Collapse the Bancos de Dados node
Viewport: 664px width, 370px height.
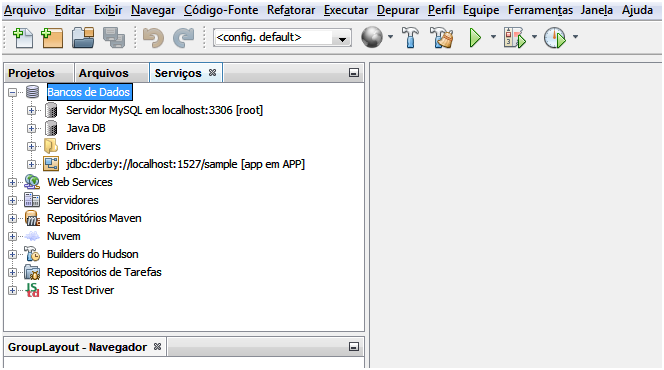tap(13, 92)
